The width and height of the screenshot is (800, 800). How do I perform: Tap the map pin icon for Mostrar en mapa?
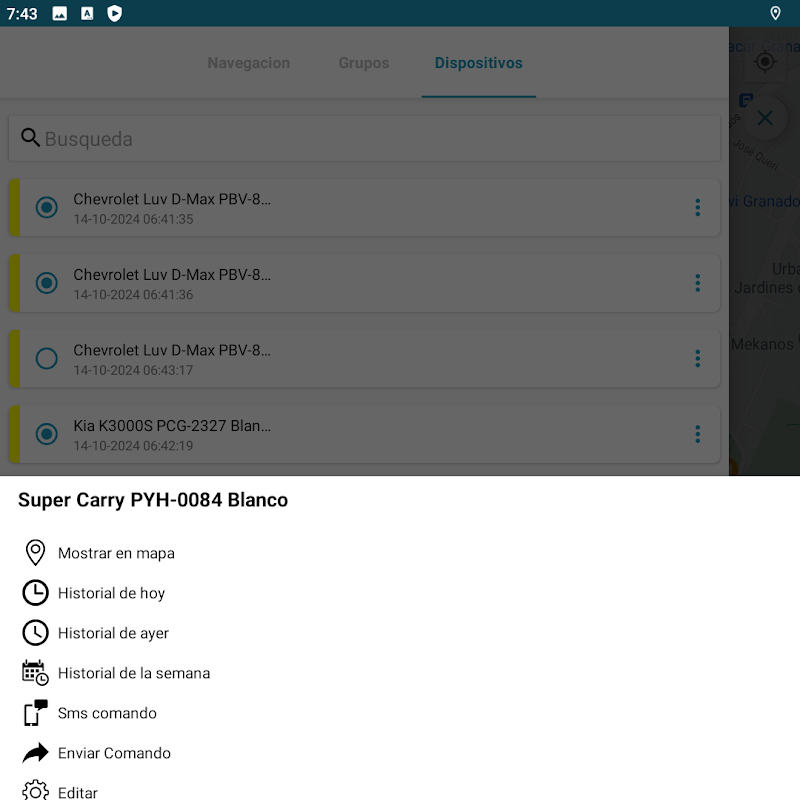35,553
